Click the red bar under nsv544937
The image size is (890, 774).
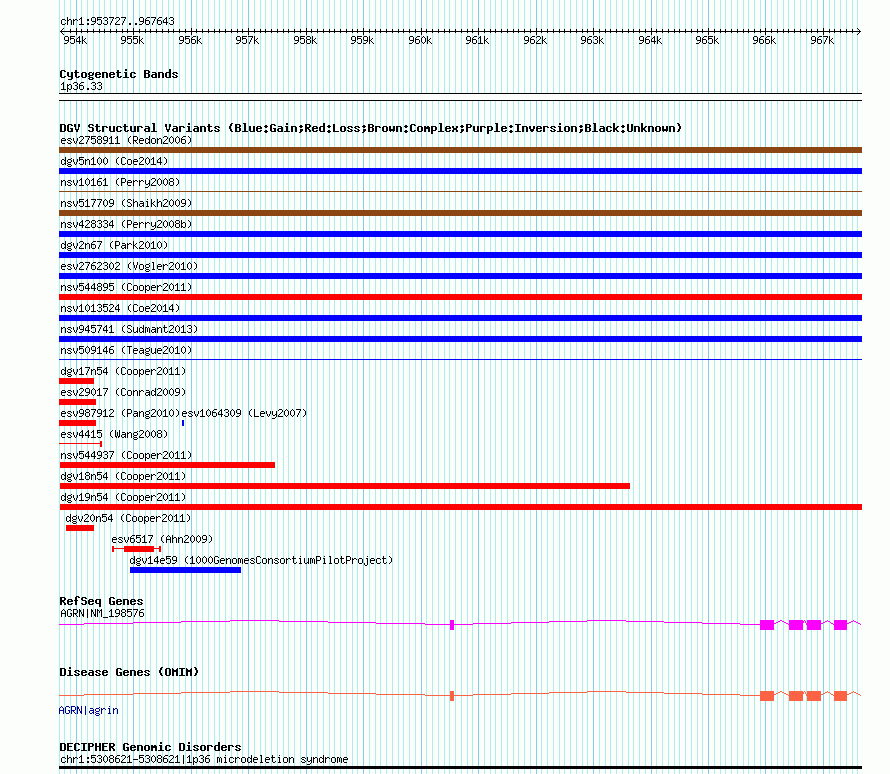[x=167, y=465]
